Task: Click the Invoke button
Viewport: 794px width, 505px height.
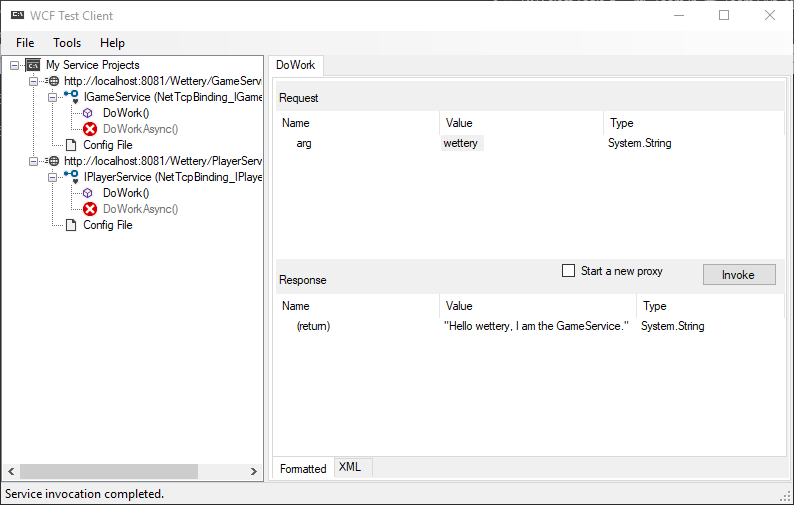Action: click(x=739, y=275)
